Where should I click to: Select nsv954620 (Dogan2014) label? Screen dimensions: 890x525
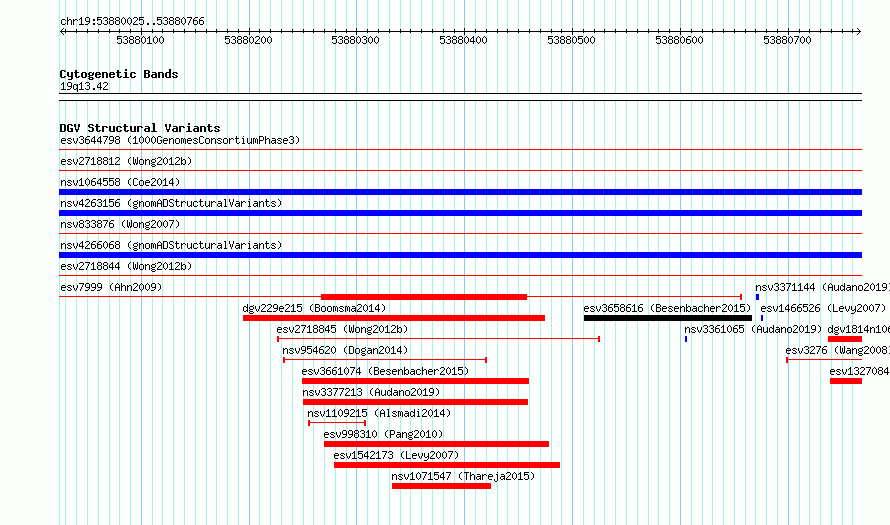coord(345,350)
